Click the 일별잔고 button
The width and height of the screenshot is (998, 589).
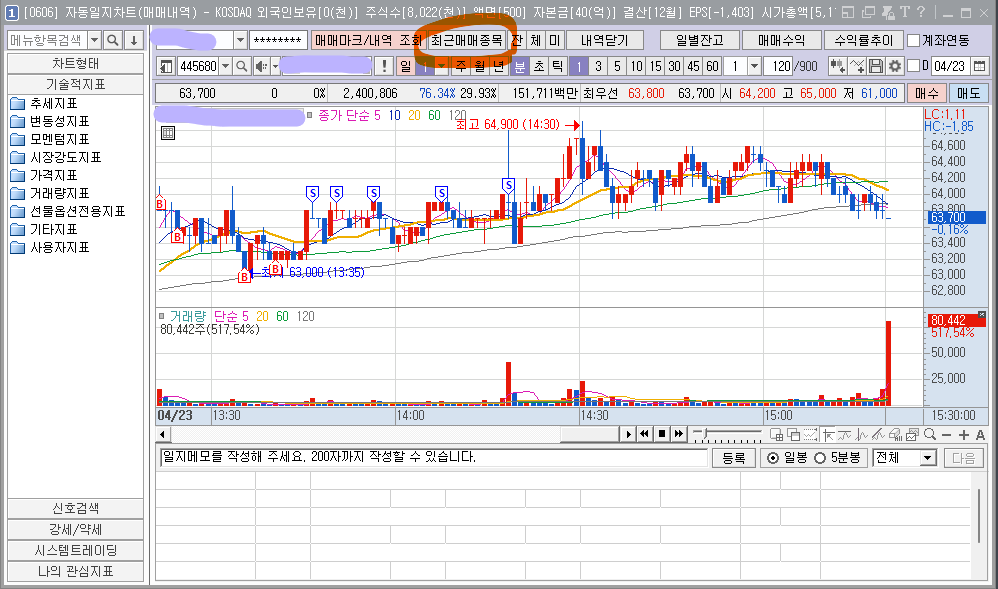point(699,40)
